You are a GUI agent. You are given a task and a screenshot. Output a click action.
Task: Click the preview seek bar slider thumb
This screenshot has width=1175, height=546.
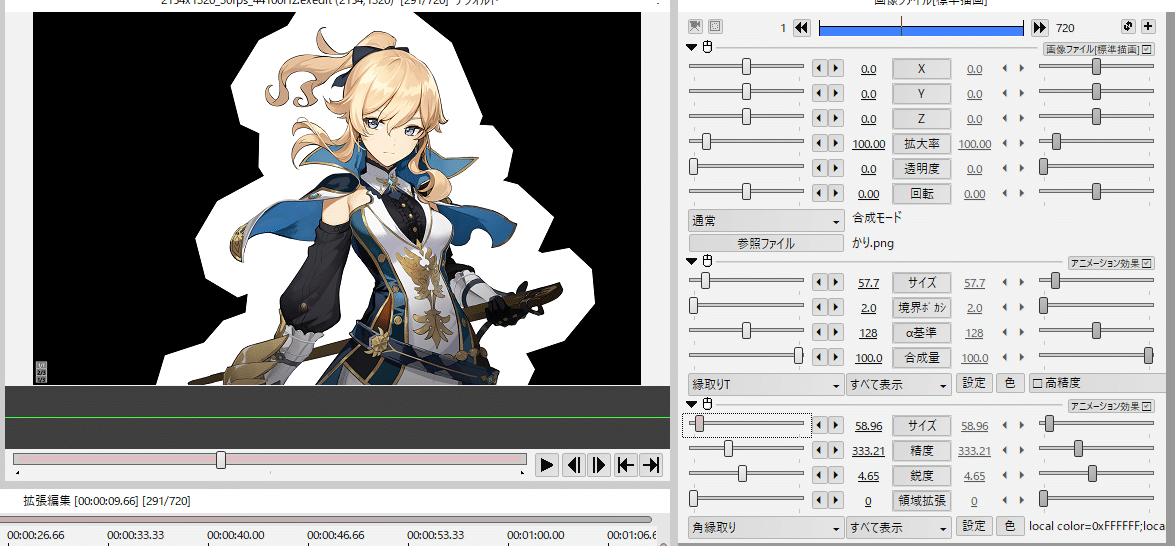tap(221, 460)
